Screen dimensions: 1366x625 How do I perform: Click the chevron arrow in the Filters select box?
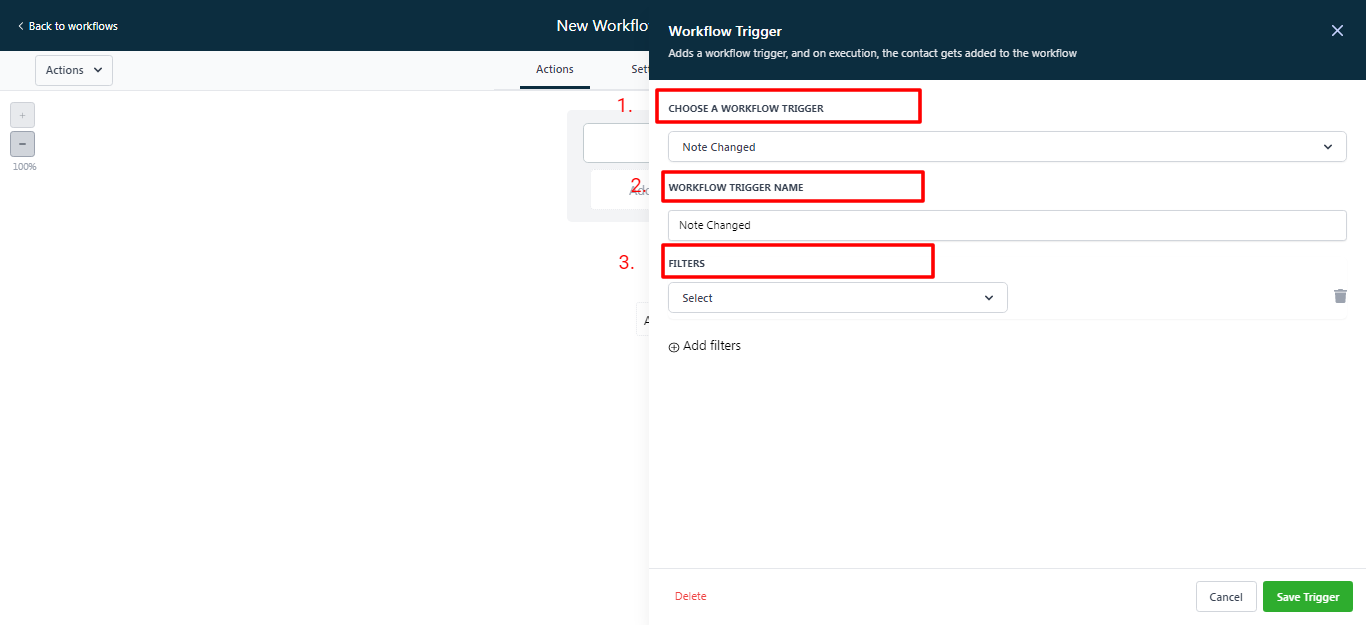[x=989, y=298]
